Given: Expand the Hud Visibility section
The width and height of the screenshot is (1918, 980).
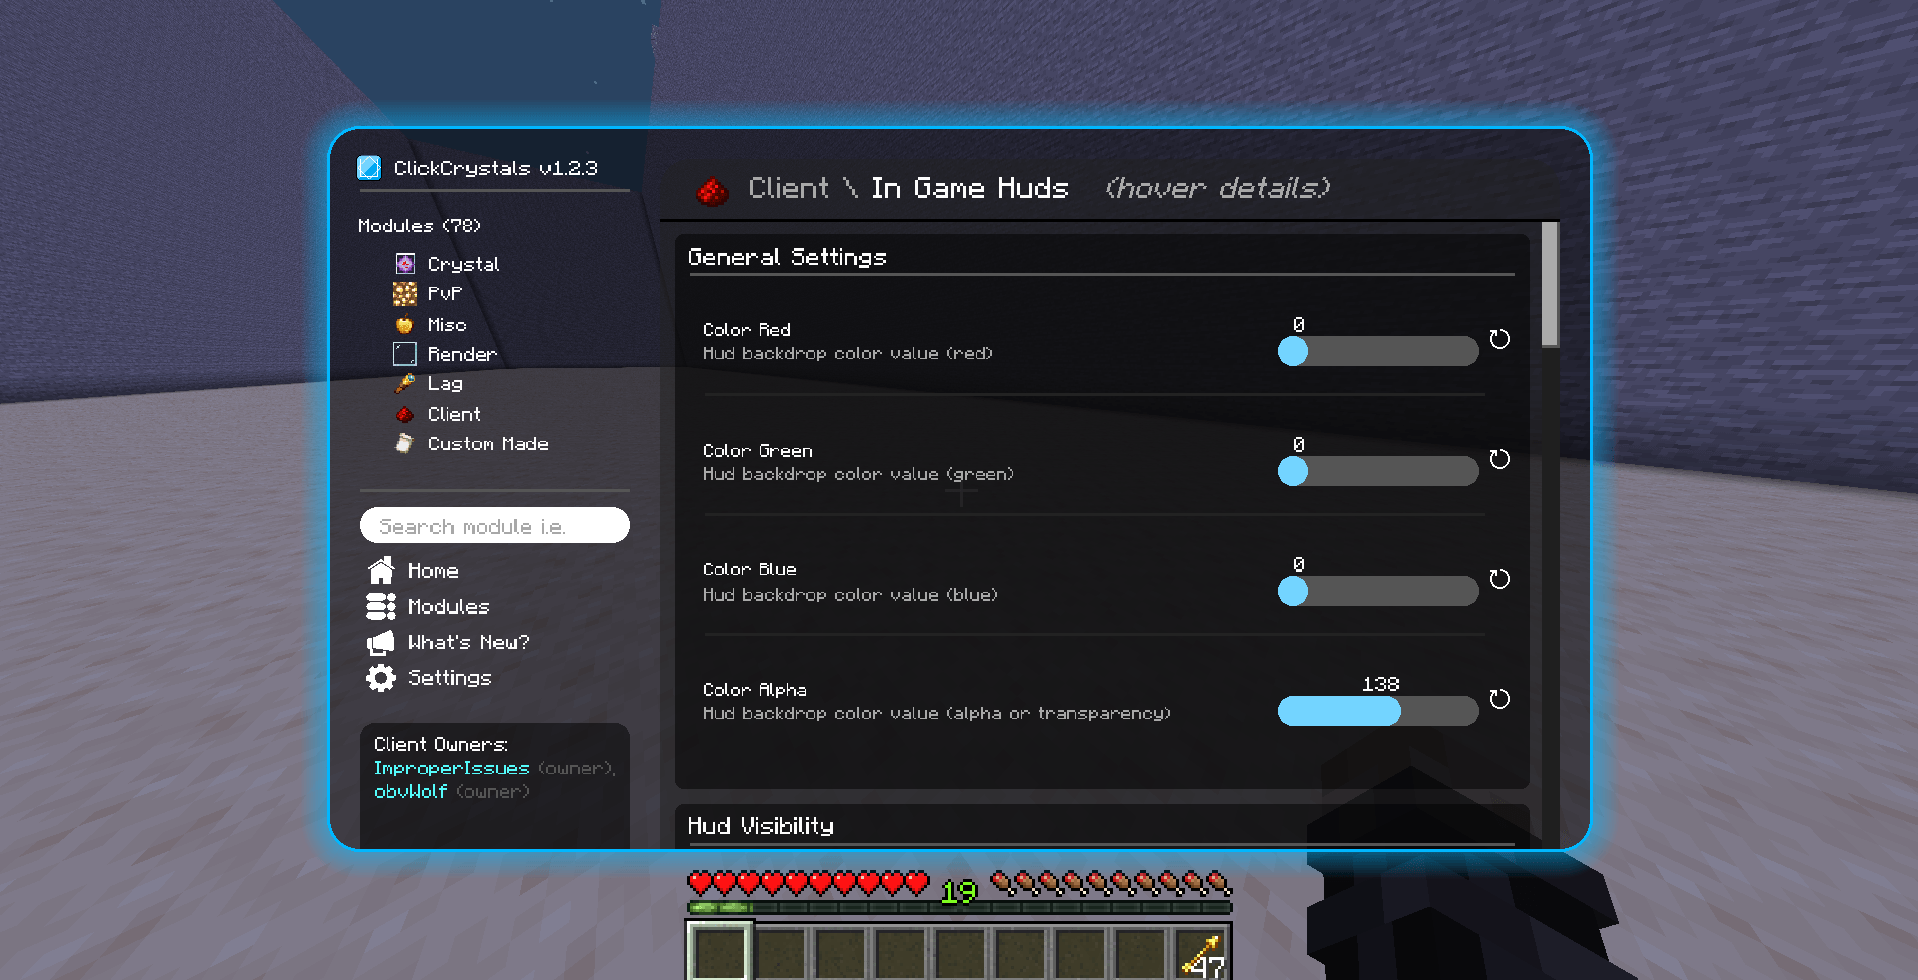Looking at the screenshot, I should click(x=761, y=826).
